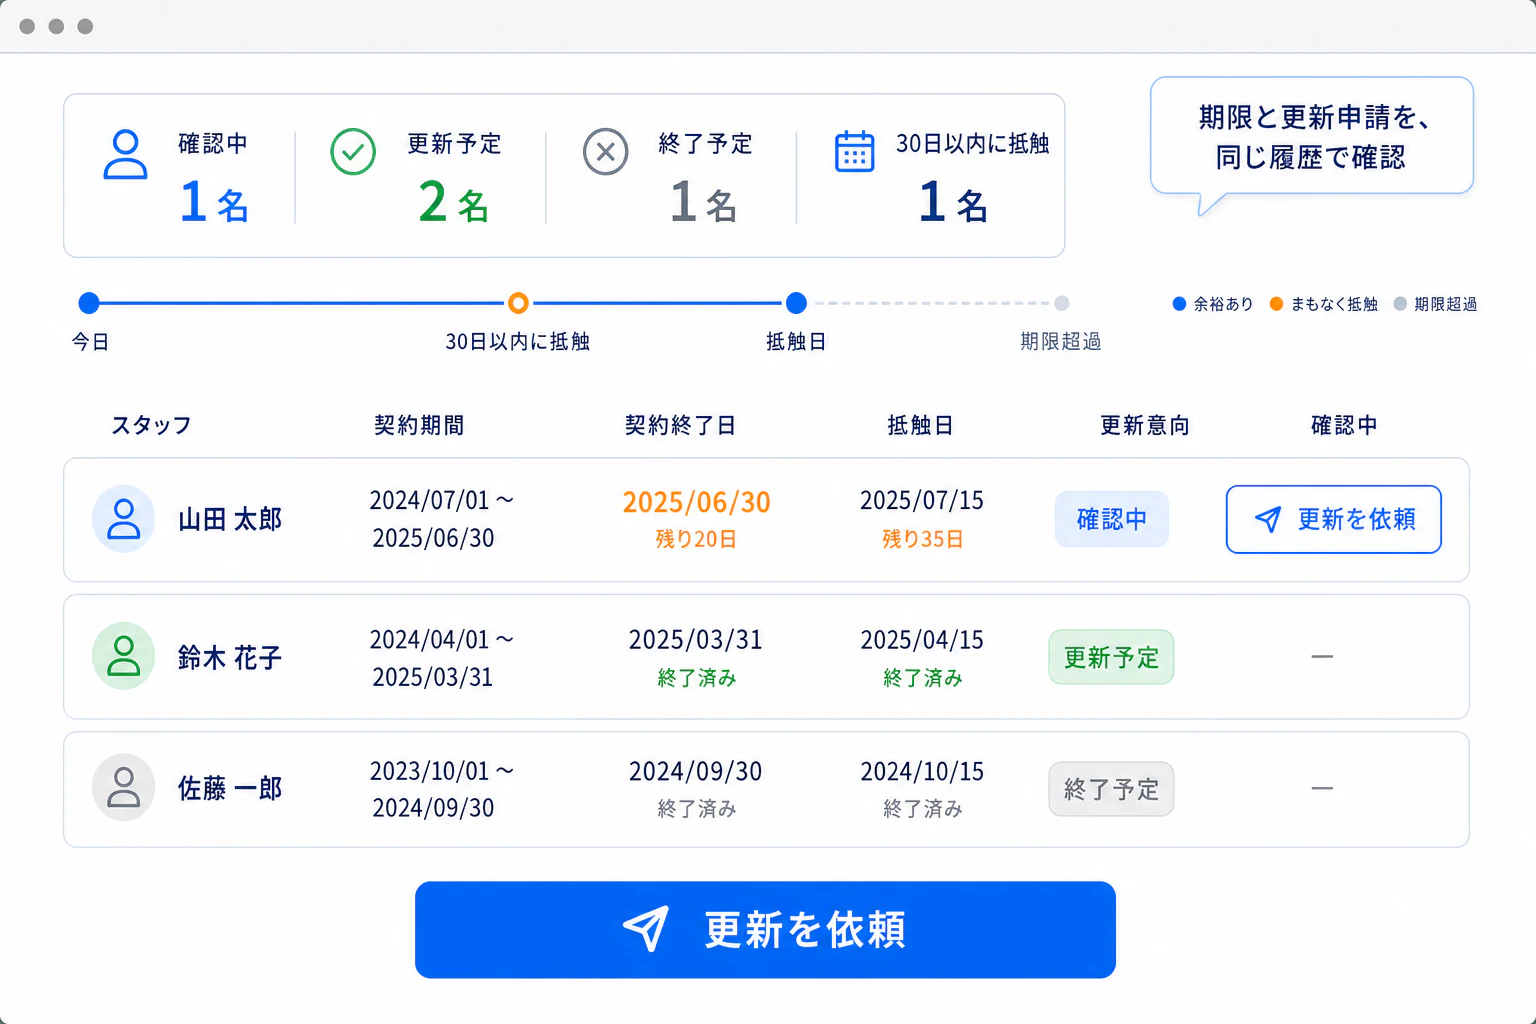Viewport: 1536px width, 1024px height.
Task: Click the orange まもなく抵触 legend dot
Action: pyautogui.click(x=1276, y=304)
